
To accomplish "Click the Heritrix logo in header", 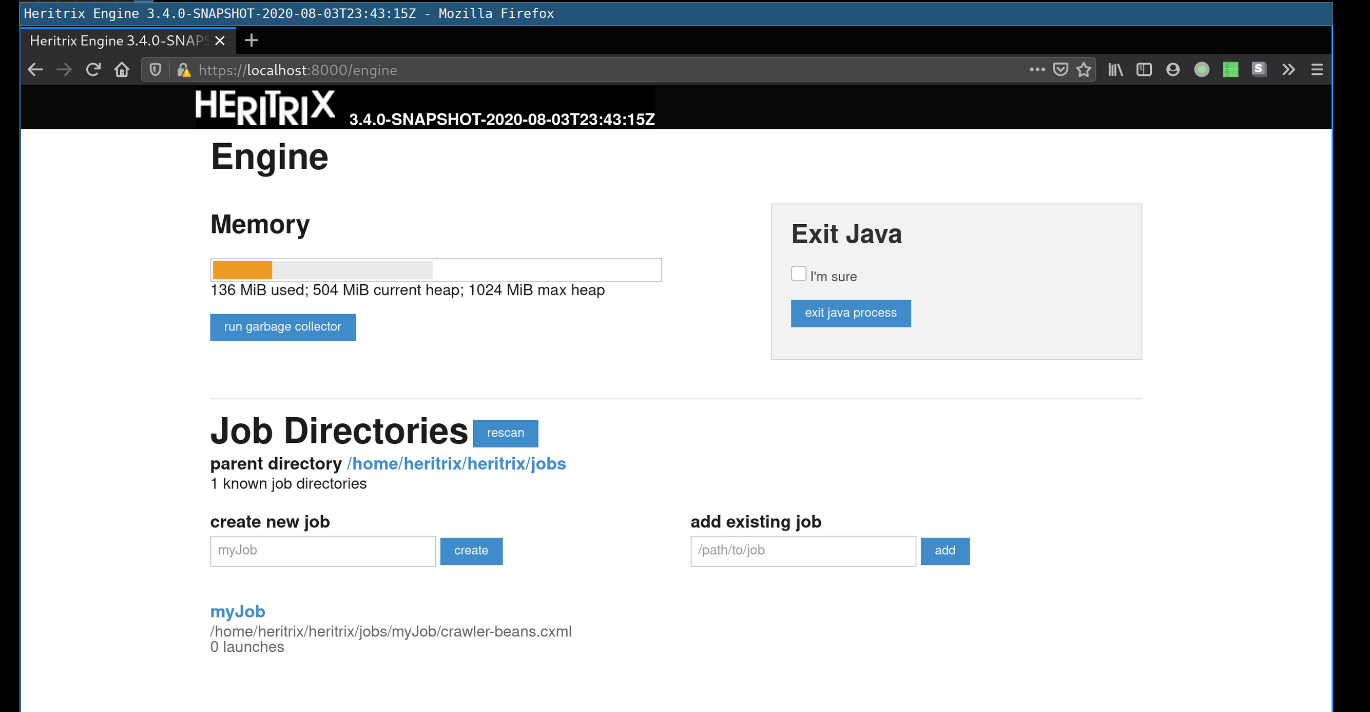I will (x=265, y=106).
